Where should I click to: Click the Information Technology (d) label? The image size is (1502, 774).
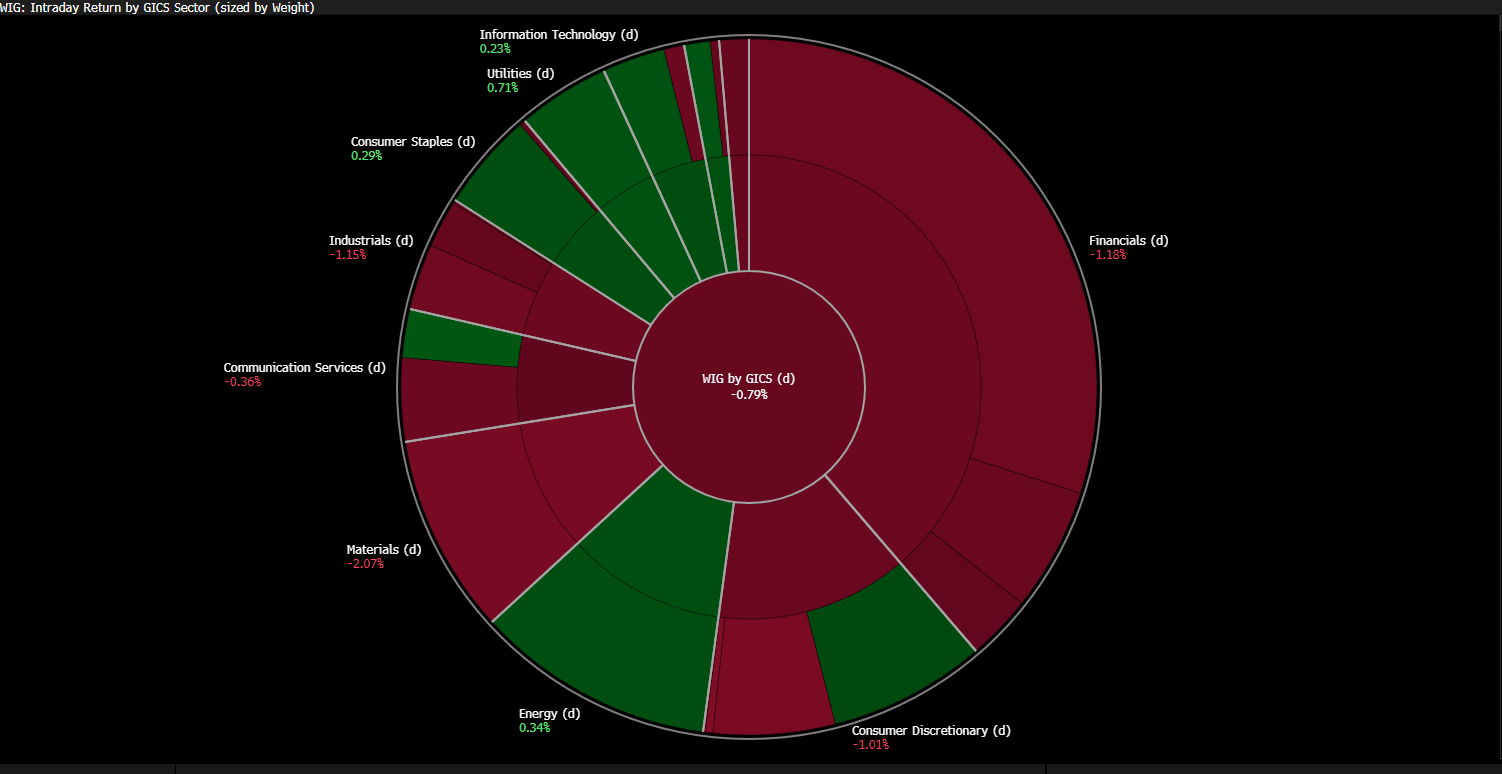click(x=558, y=35)
